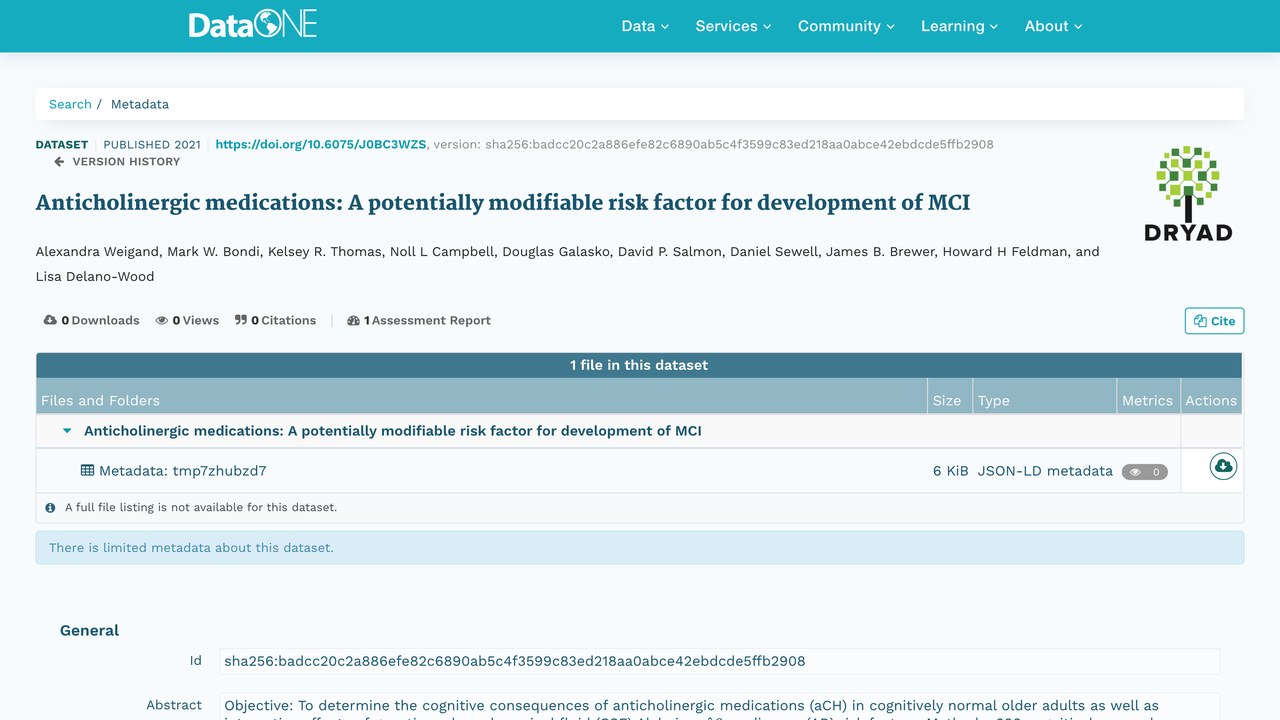Click the file views metric badge
Image resolution: width=1280 pixels, height=720 pixels.
click(1144, 472)
